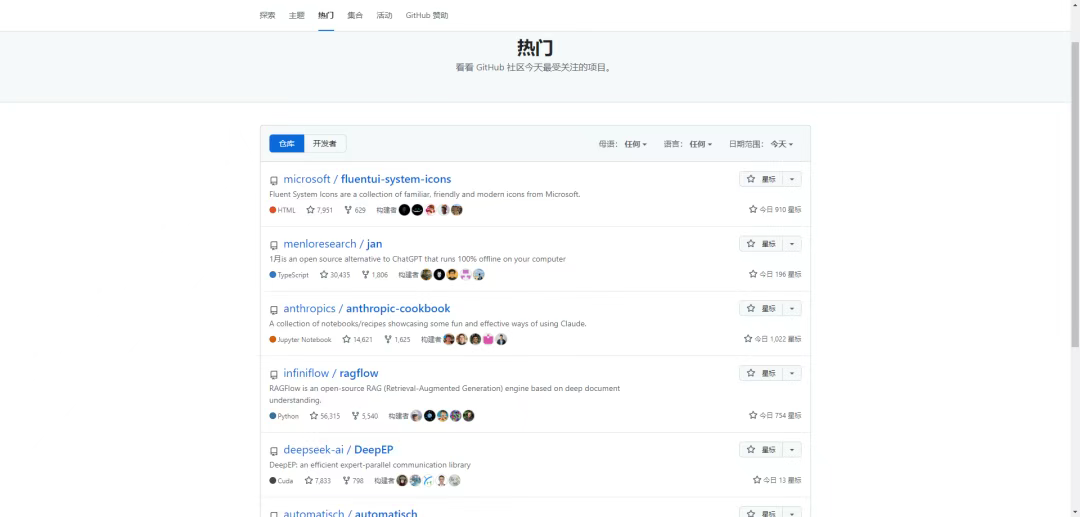
Task: Click pink contributor avatar of anthropic-cookbook
Action: click(488, 339)
